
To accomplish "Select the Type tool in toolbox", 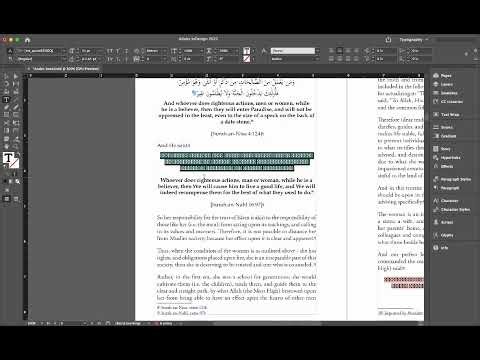I will click(x=6, y=99).
